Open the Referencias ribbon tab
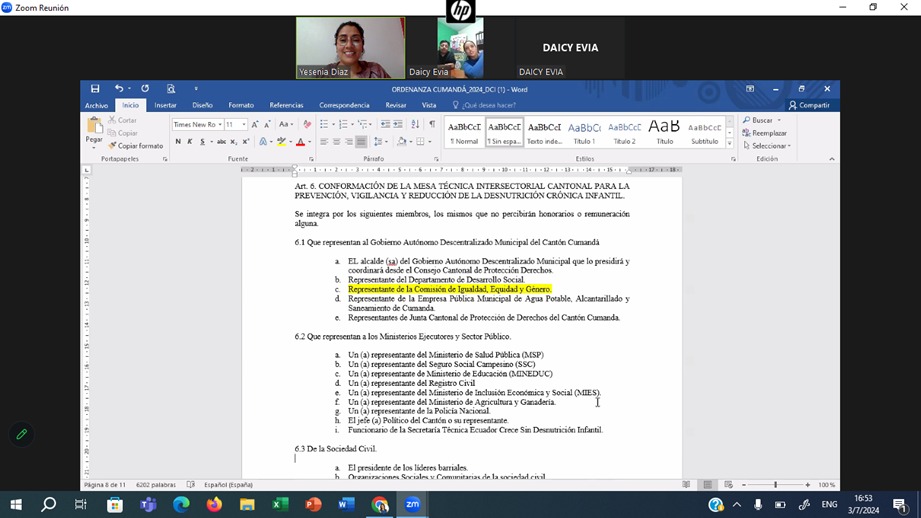 pyautogui.click(x=286, y=105)
